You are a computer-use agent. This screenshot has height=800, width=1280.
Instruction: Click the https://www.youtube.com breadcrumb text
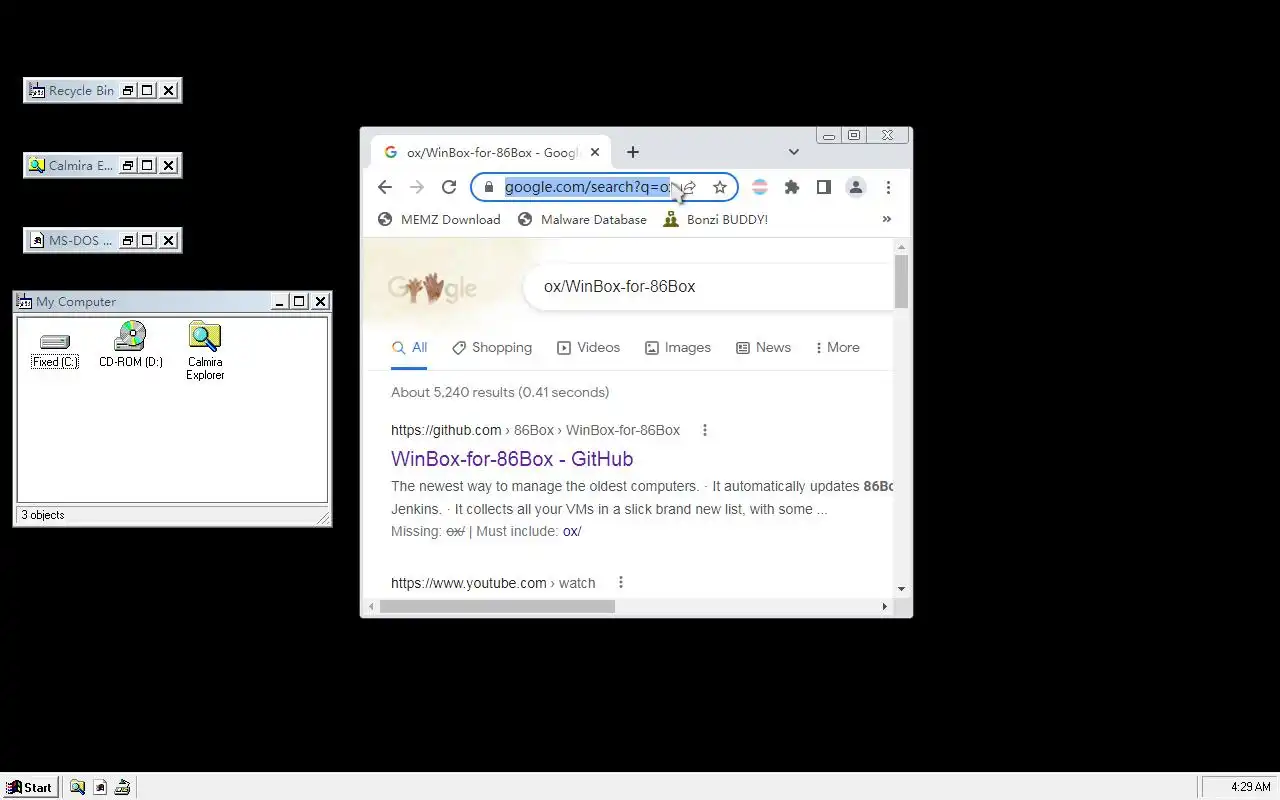(x=469, y=583)
